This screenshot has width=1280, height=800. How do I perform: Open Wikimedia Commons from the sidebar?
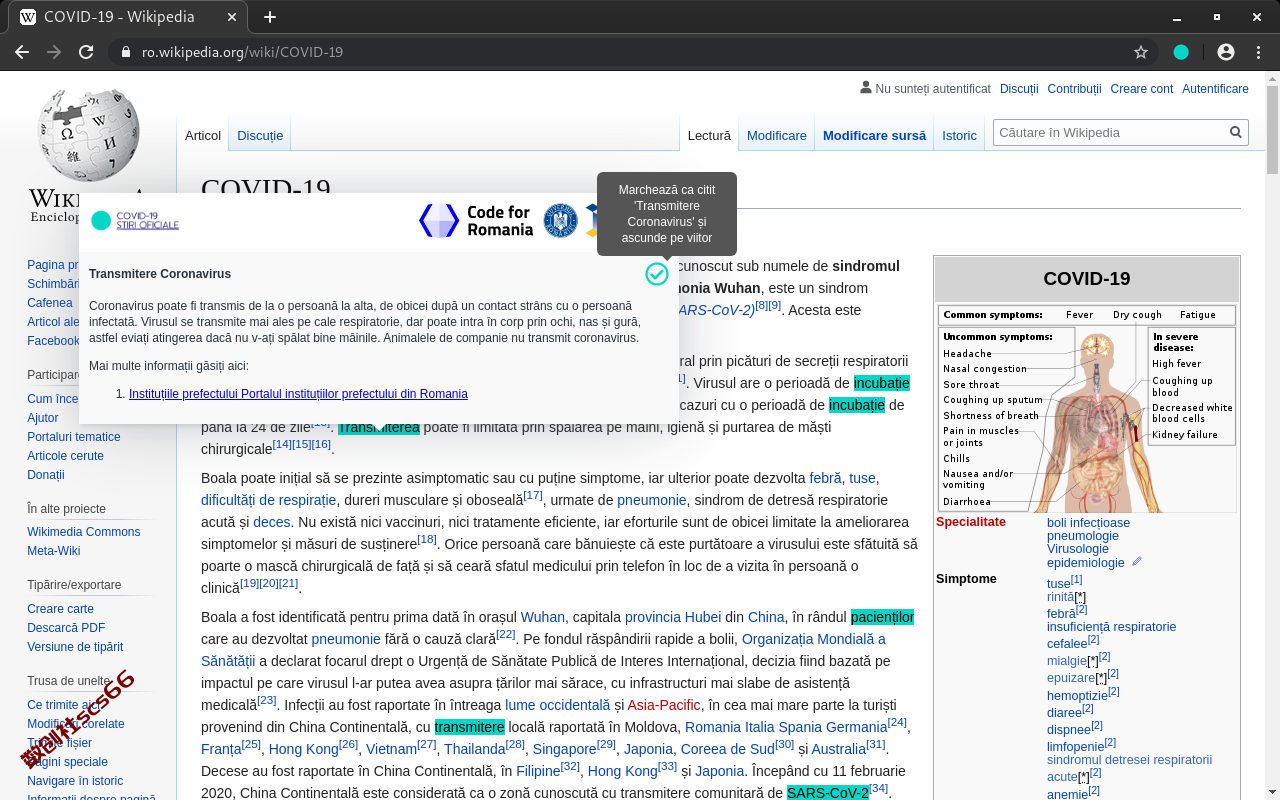coord(84,532)
